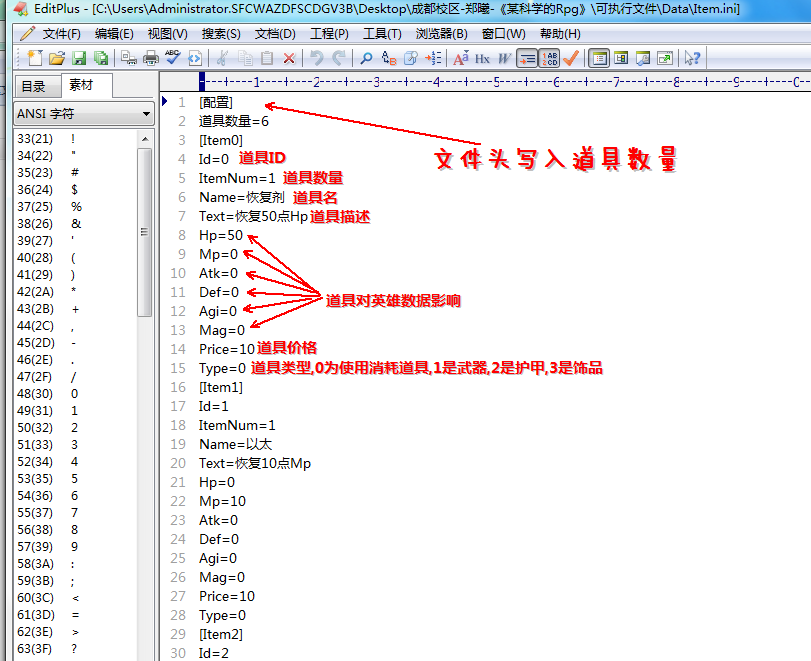Screen dimensions: 811x661
Task: Click line 2 text 道具数量=6
Action: [x=234, y=122]
